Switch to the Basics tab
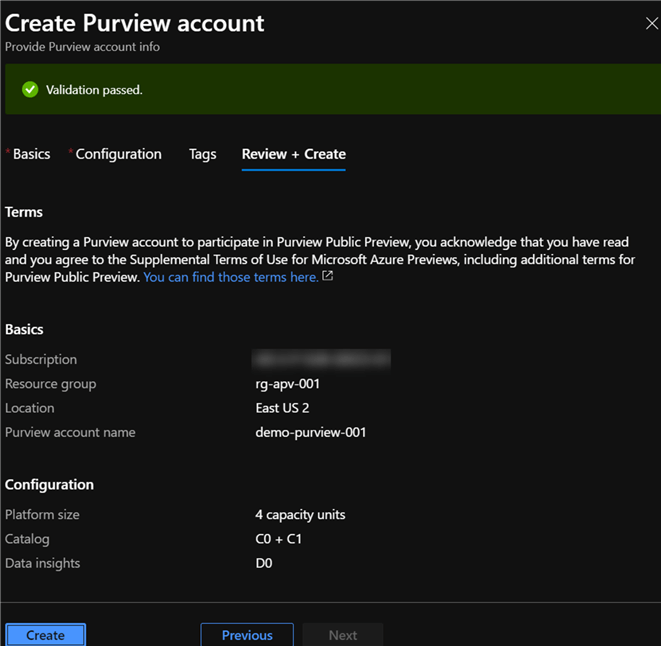The width and height of the screenshot is (661, 646). (31, 154)
